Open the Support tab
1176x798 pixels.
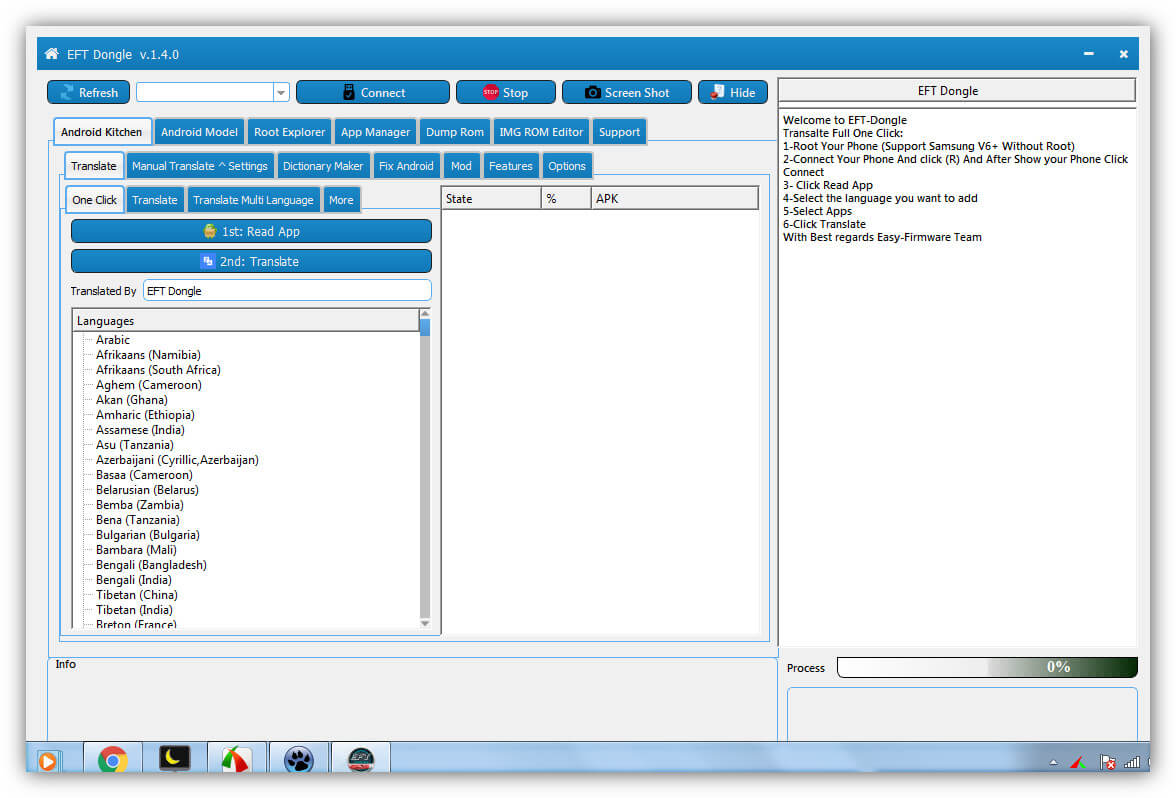click(620, 132)
